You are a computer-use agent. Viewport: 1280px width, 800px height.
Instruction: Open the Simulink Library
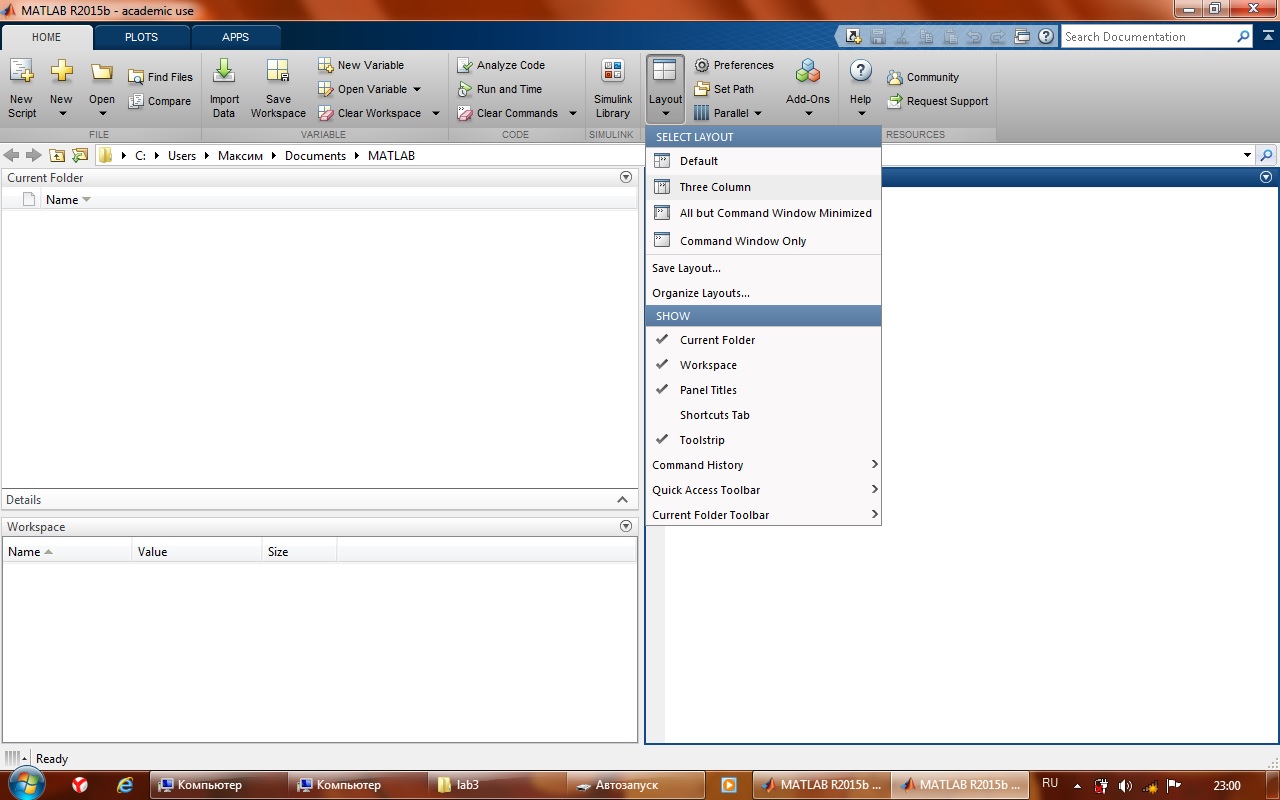click(x=613, y=88)
